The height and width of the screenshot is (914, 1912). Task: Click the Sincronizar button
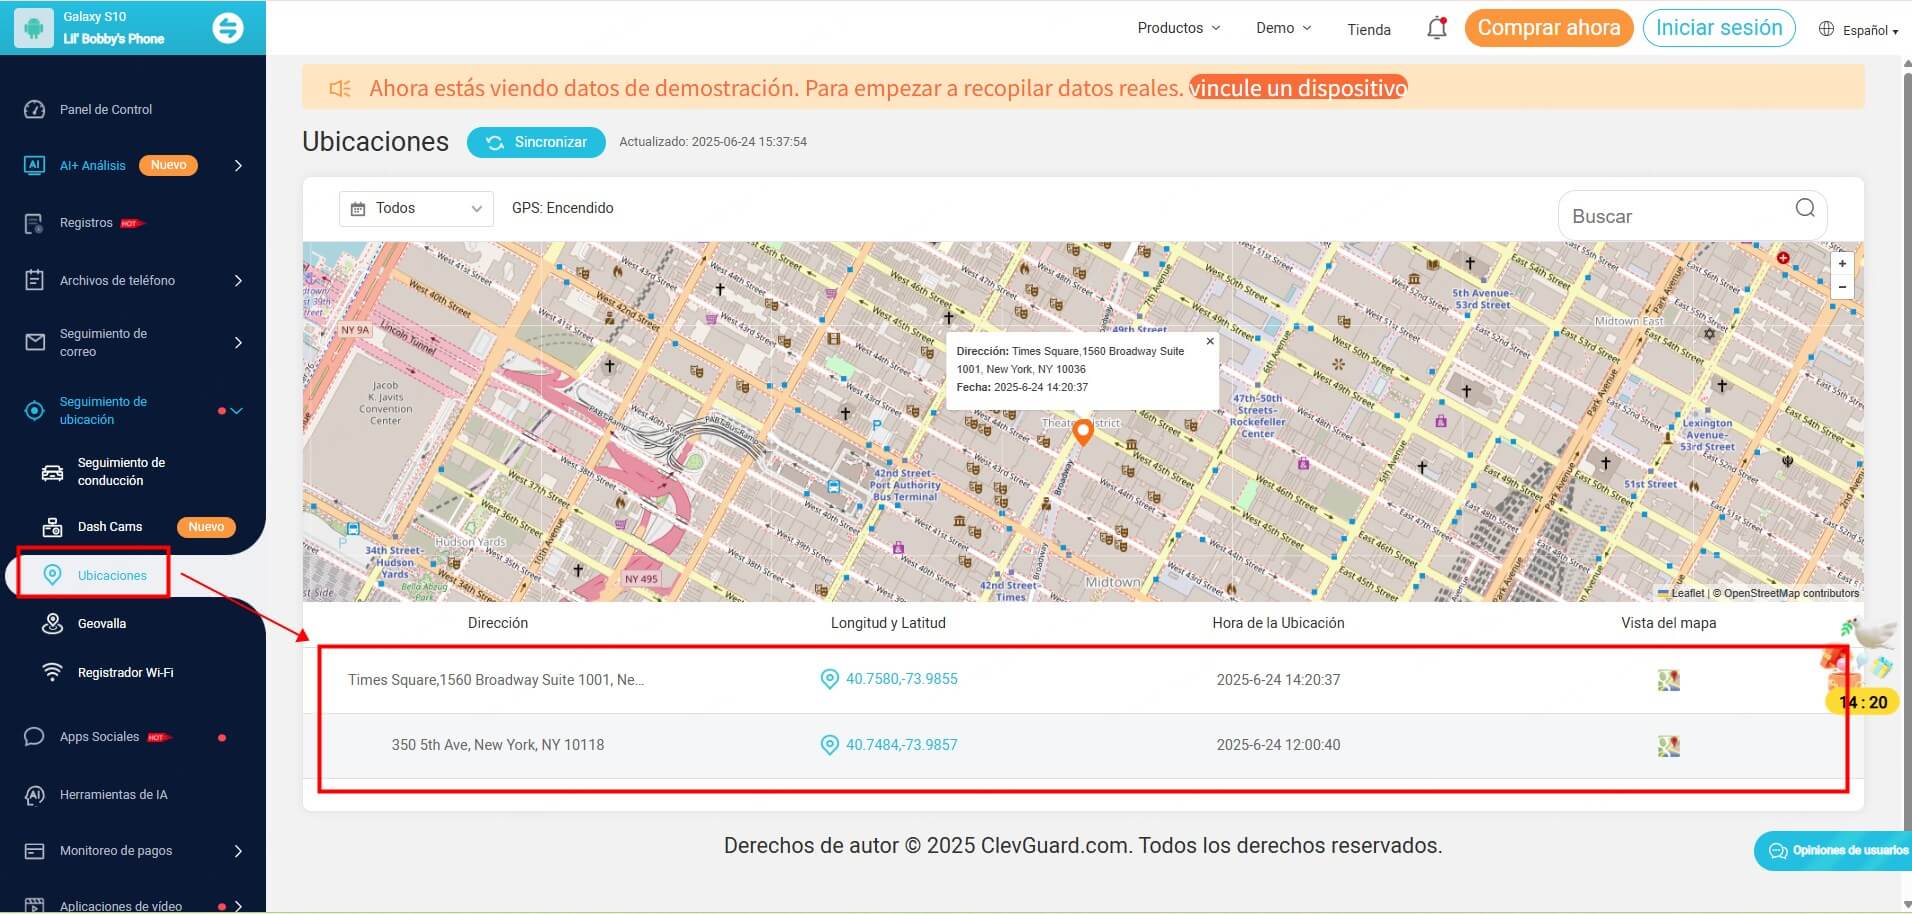[x=536, y=142]
